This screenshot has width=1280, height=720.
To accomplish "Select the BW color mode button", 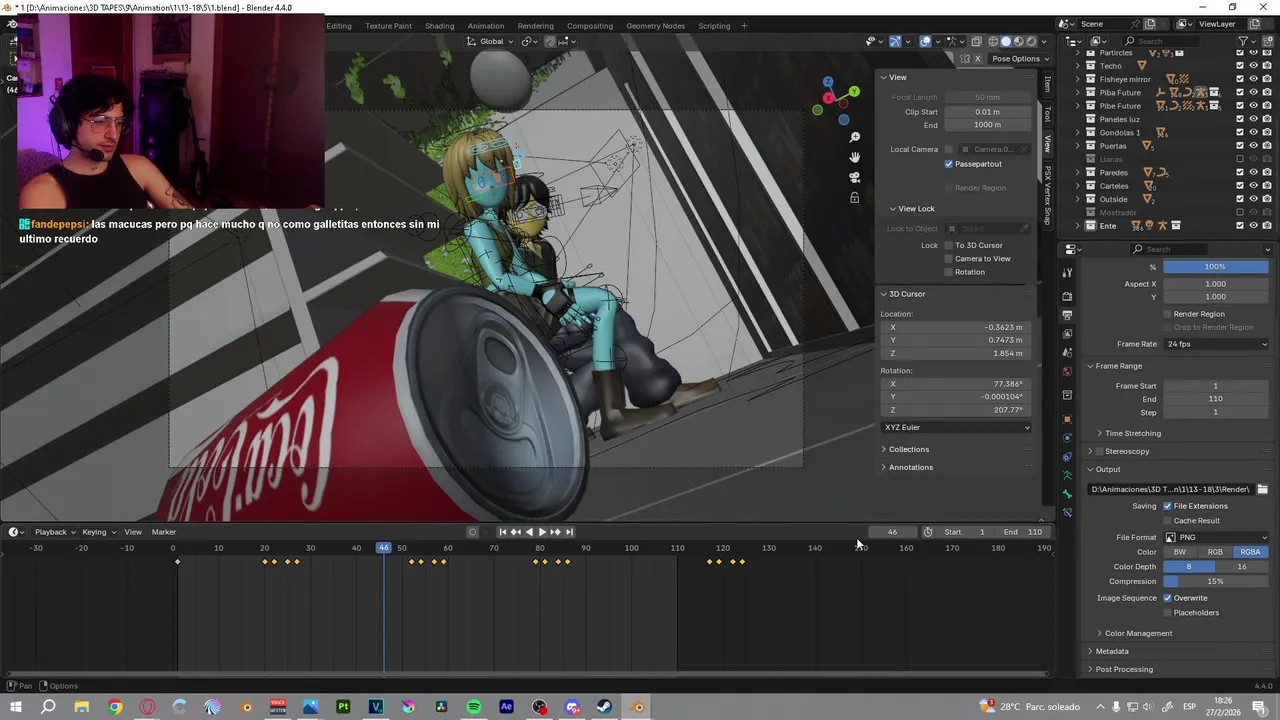I will tap(1180, 552).
